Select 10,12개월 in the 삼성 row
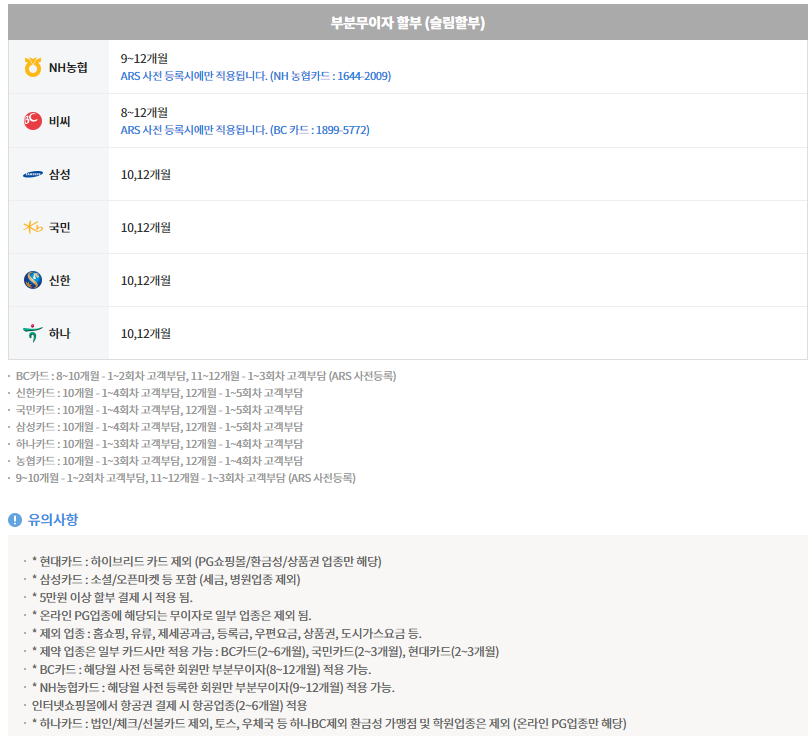Screen dimensions: 812x736 pos(146,175)
